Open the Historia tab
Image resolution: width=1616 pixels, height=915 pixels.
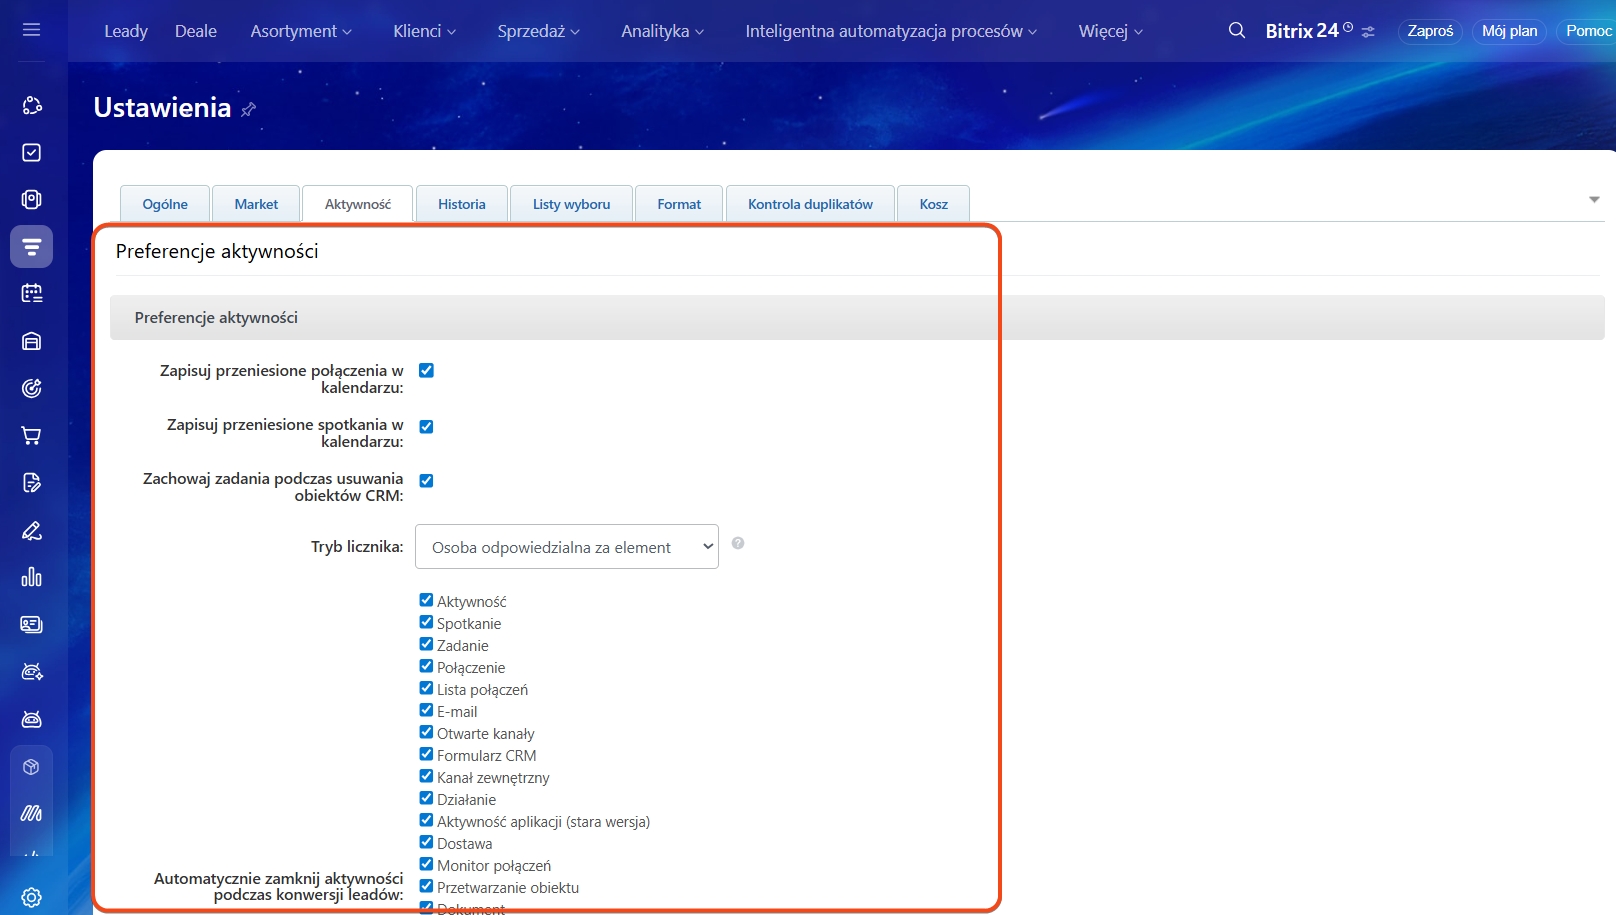click(461, 204)
